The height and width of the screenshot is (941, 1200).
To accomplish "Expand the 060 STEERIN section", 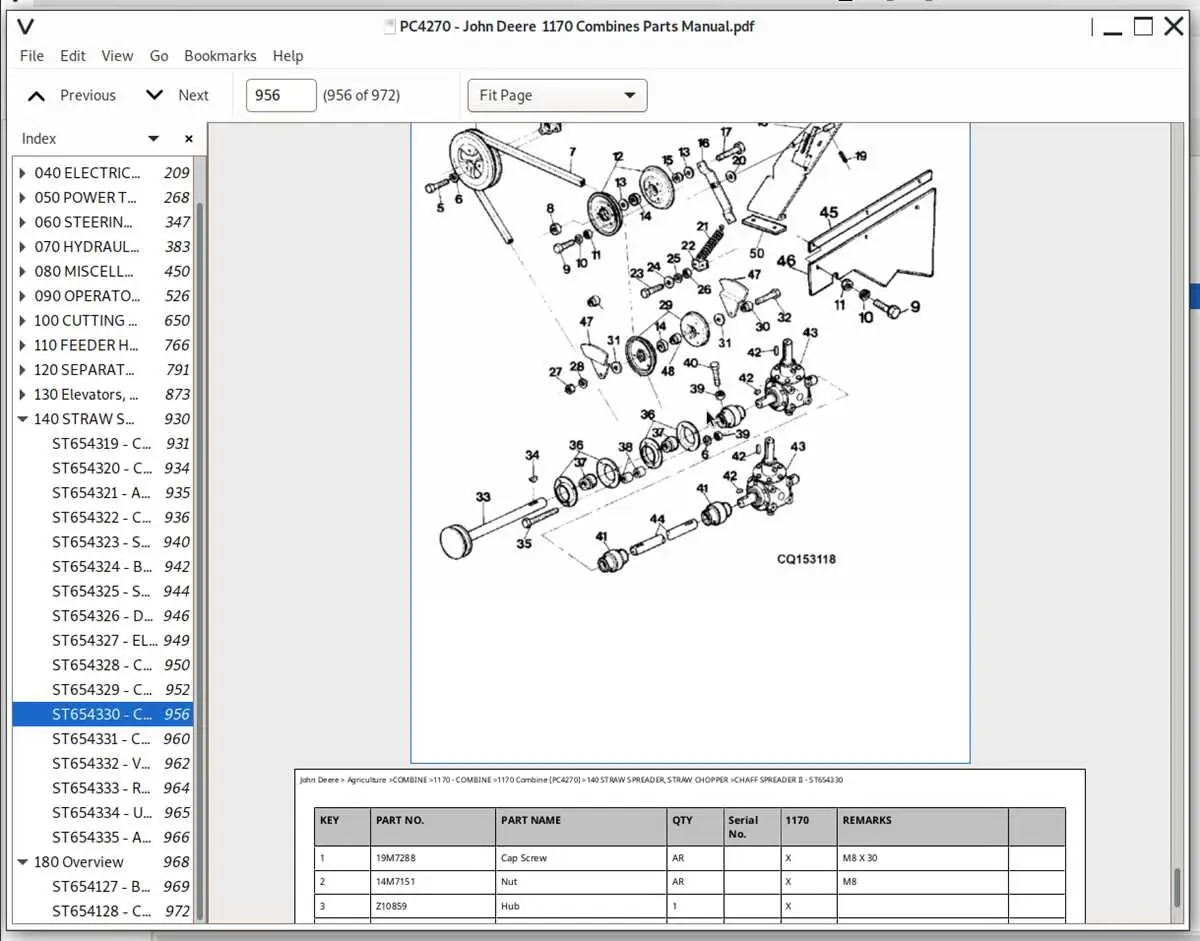I will point(23,222).
